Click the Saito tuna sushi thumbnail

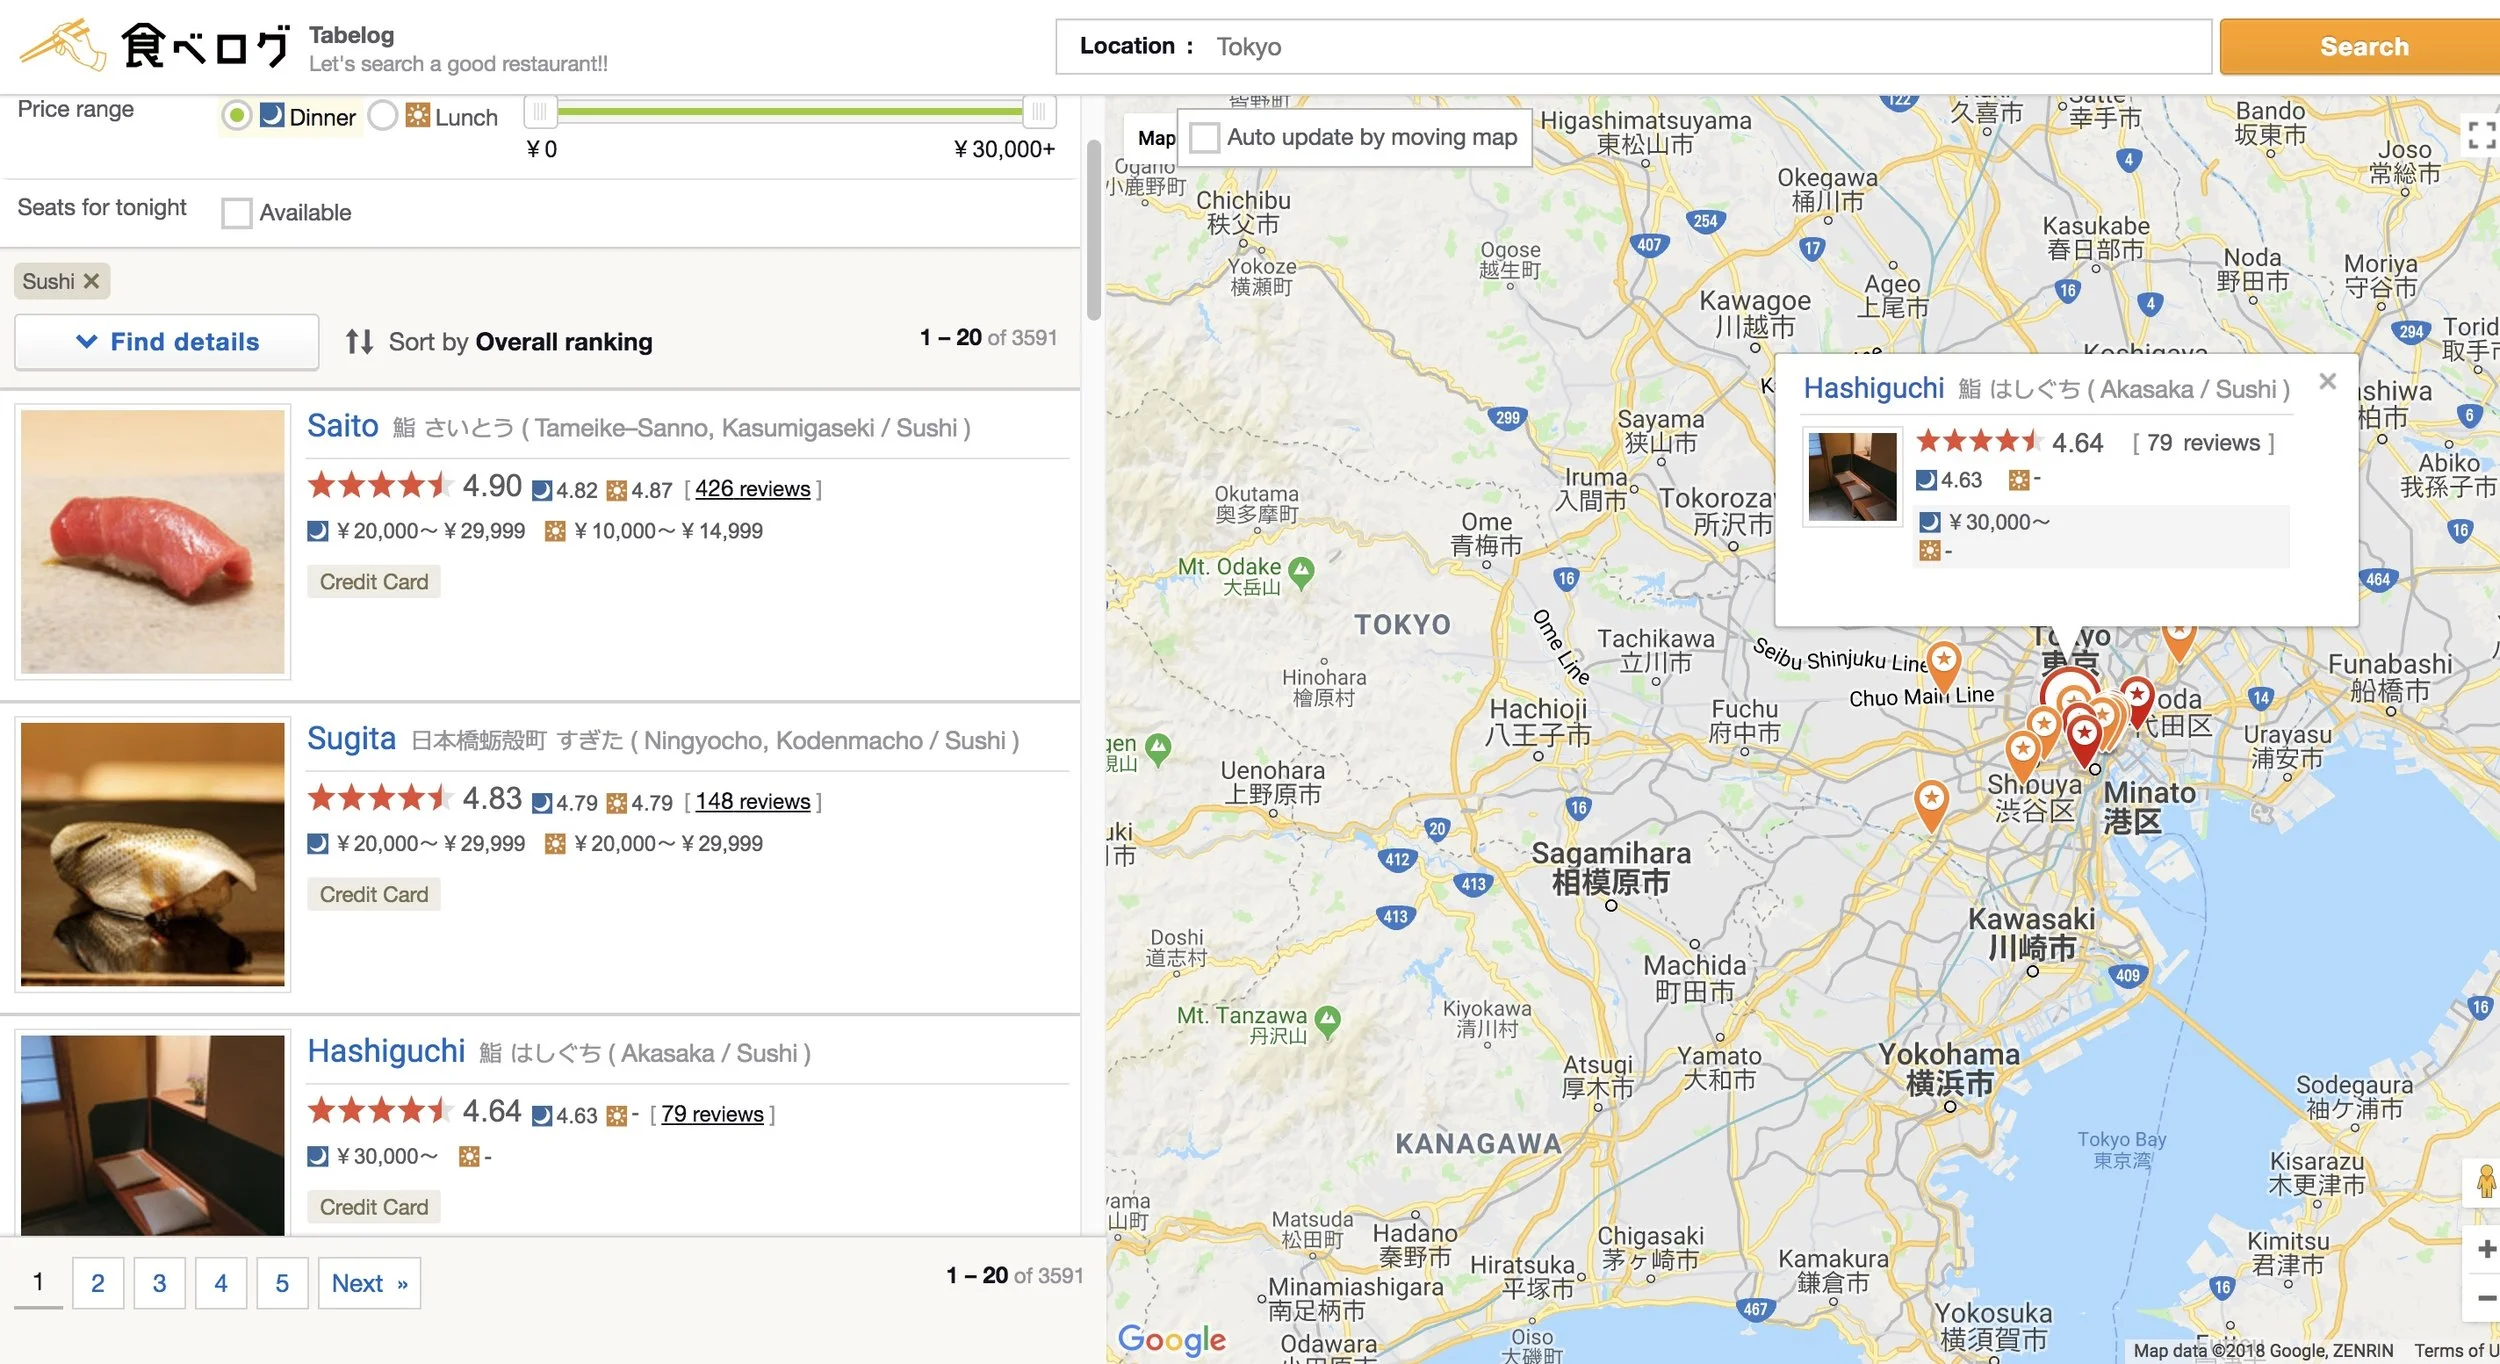pyautogui.click(x=153, y=541)
